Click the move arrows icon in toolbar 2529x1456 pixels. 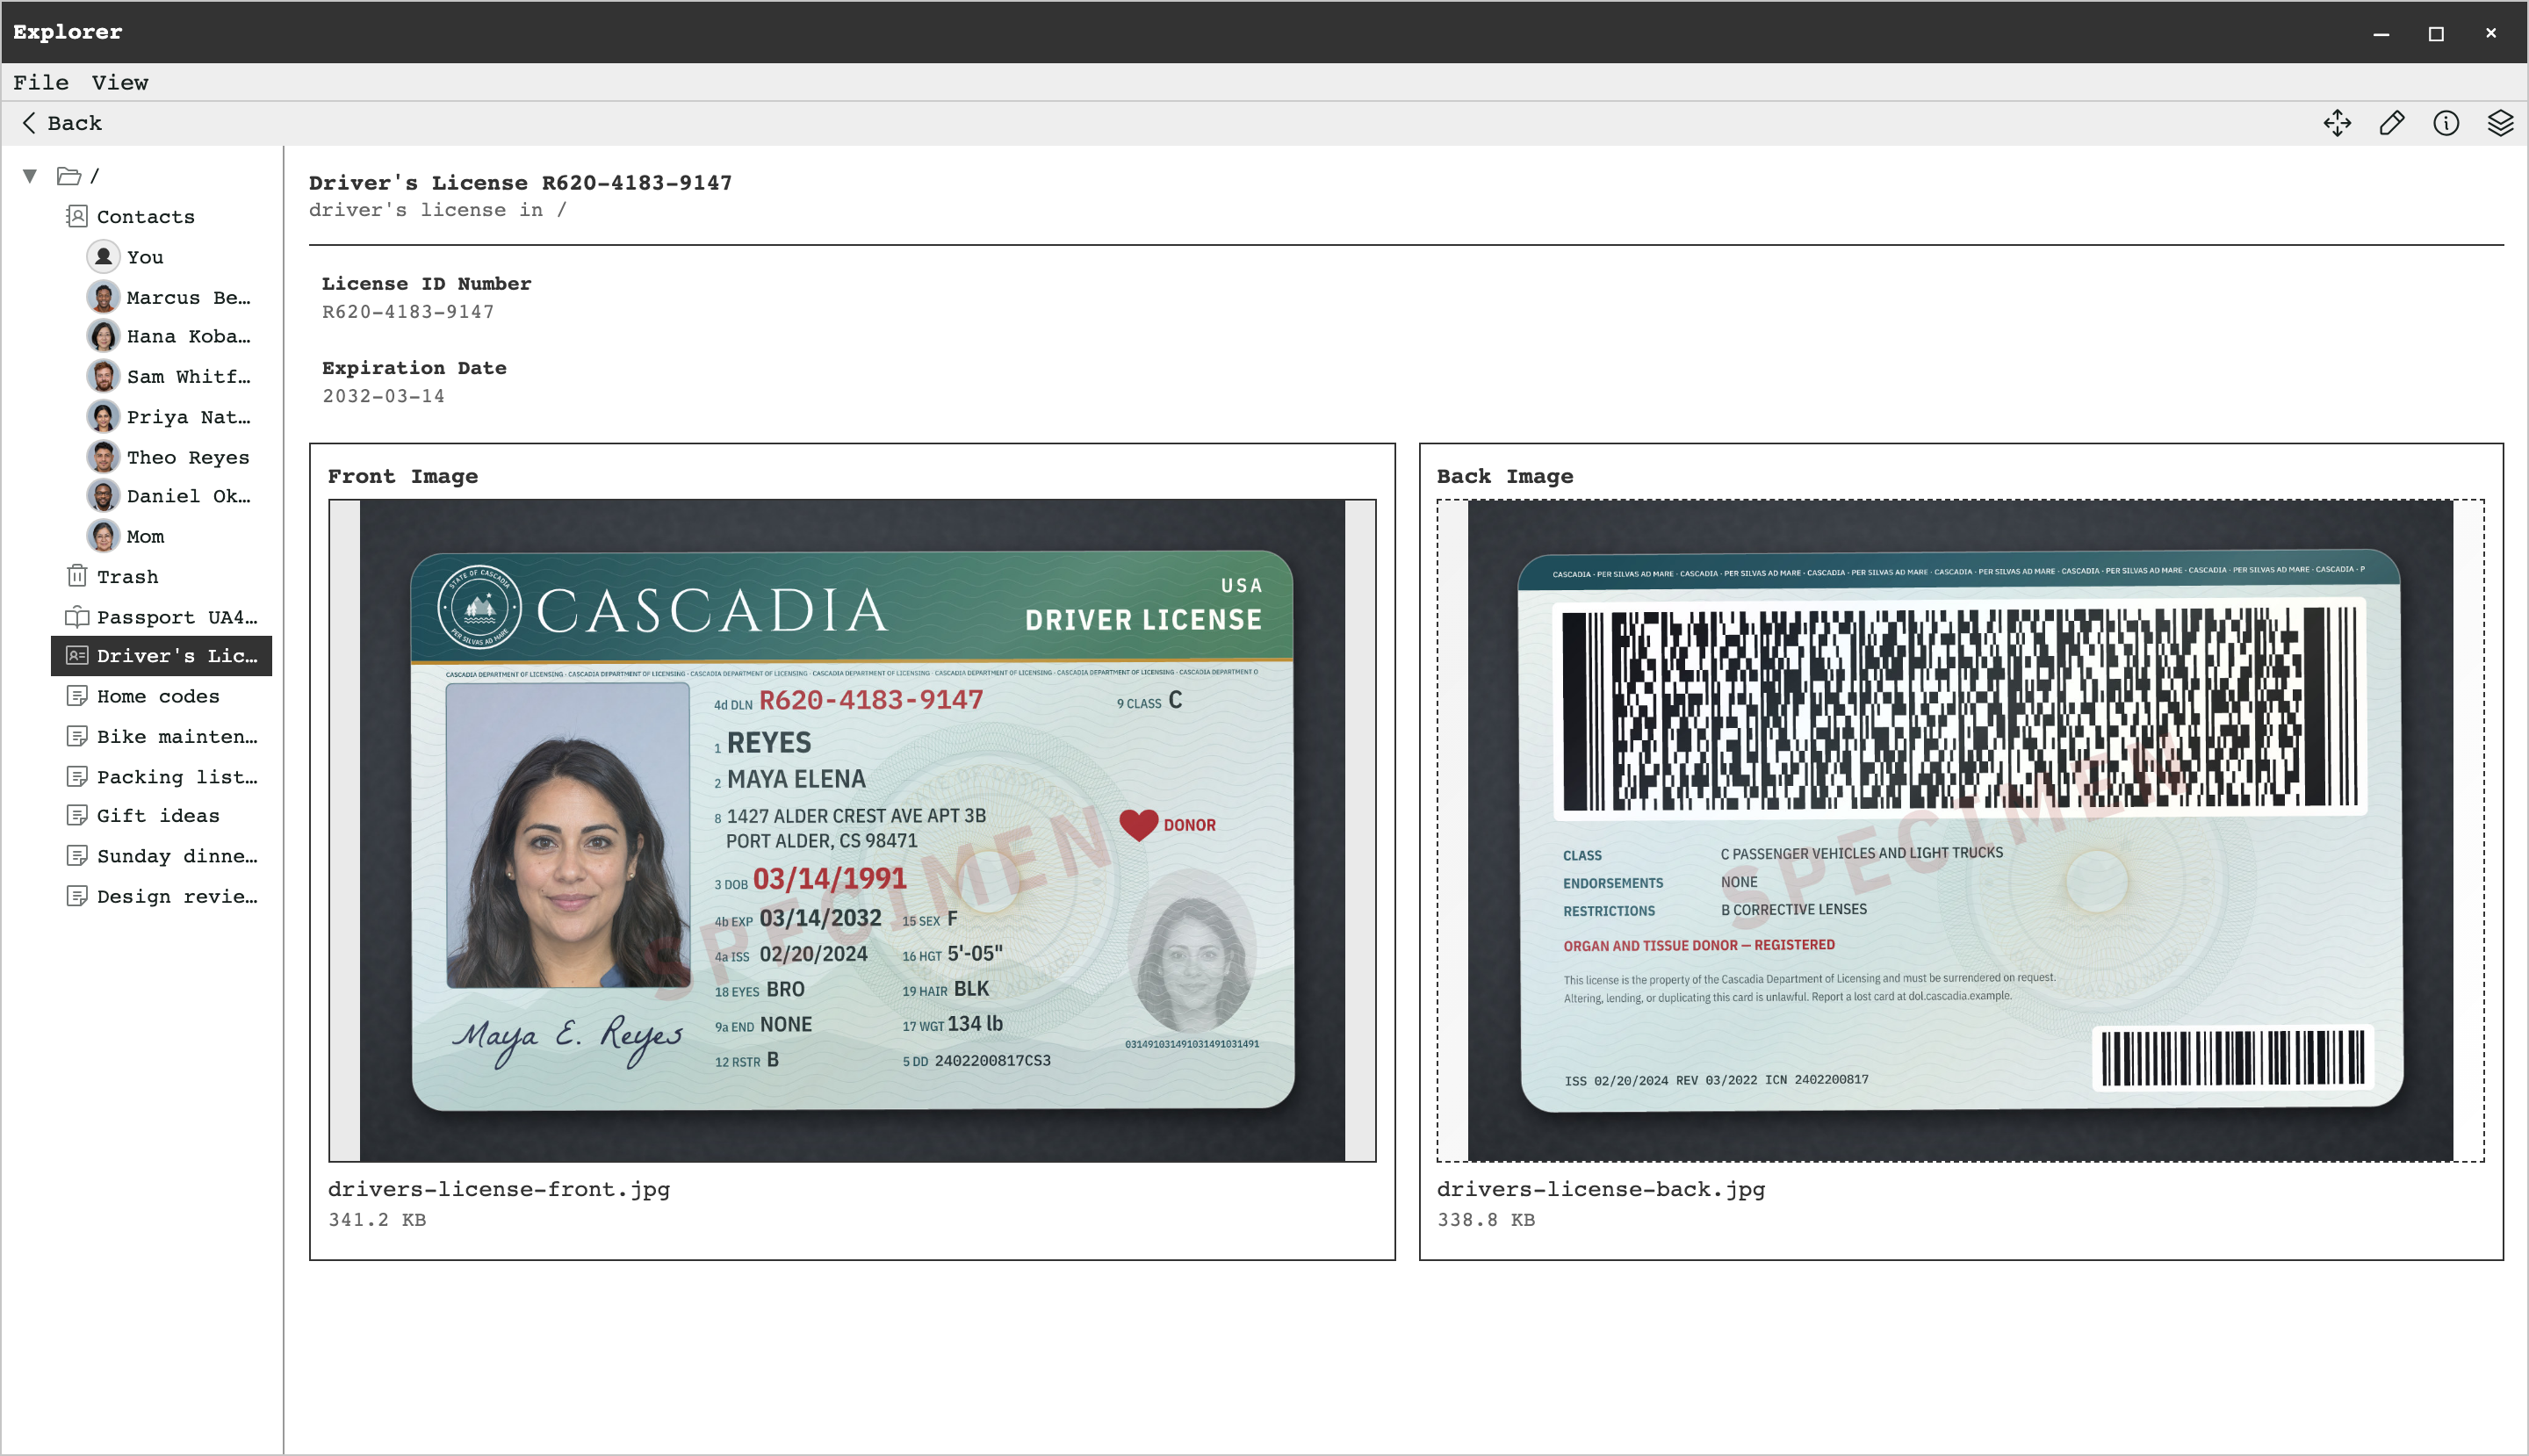pos(2337,123)
